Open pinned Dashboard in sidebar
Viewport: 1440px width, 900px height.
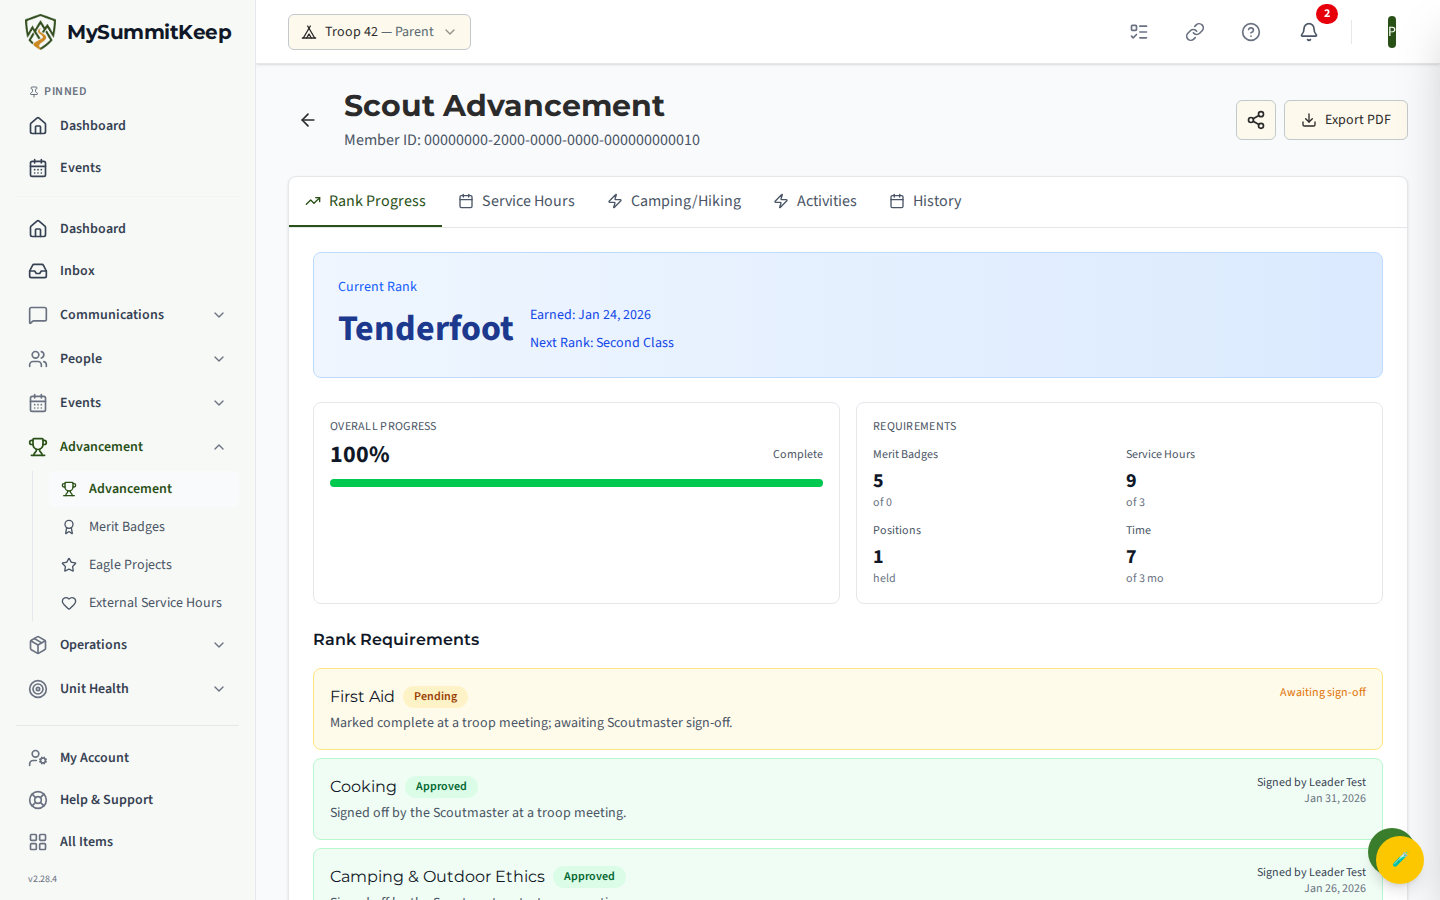click(128, 125)
